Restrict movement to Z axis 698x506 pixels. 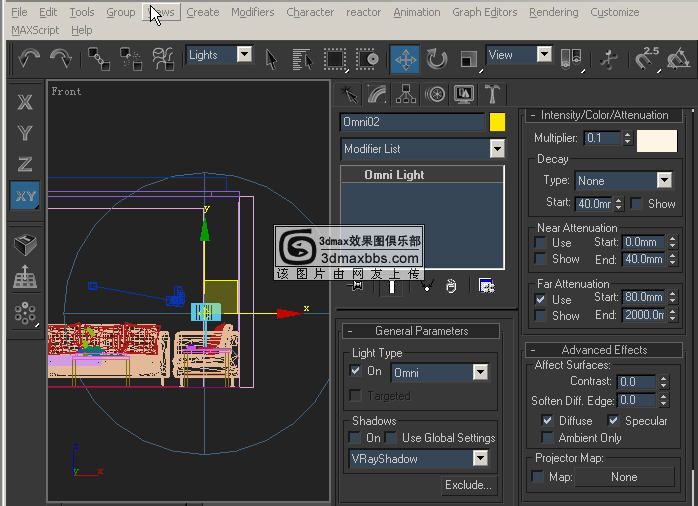tap(25, 164)
